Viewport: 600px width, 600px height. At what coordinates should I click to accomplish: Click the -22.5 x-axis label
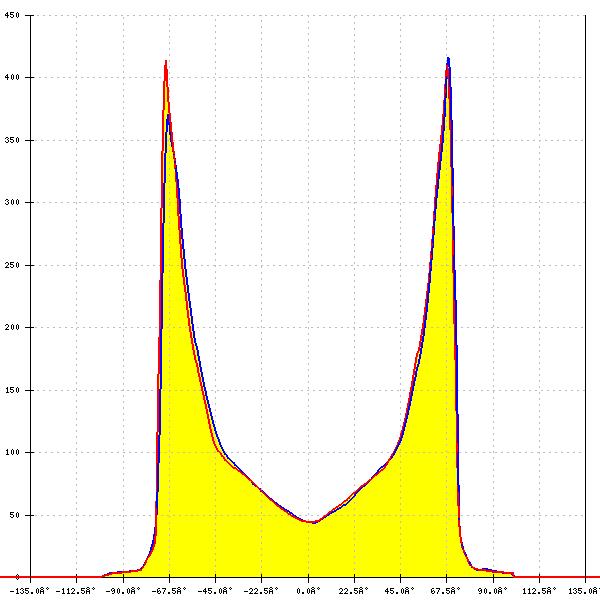[261, 591]
